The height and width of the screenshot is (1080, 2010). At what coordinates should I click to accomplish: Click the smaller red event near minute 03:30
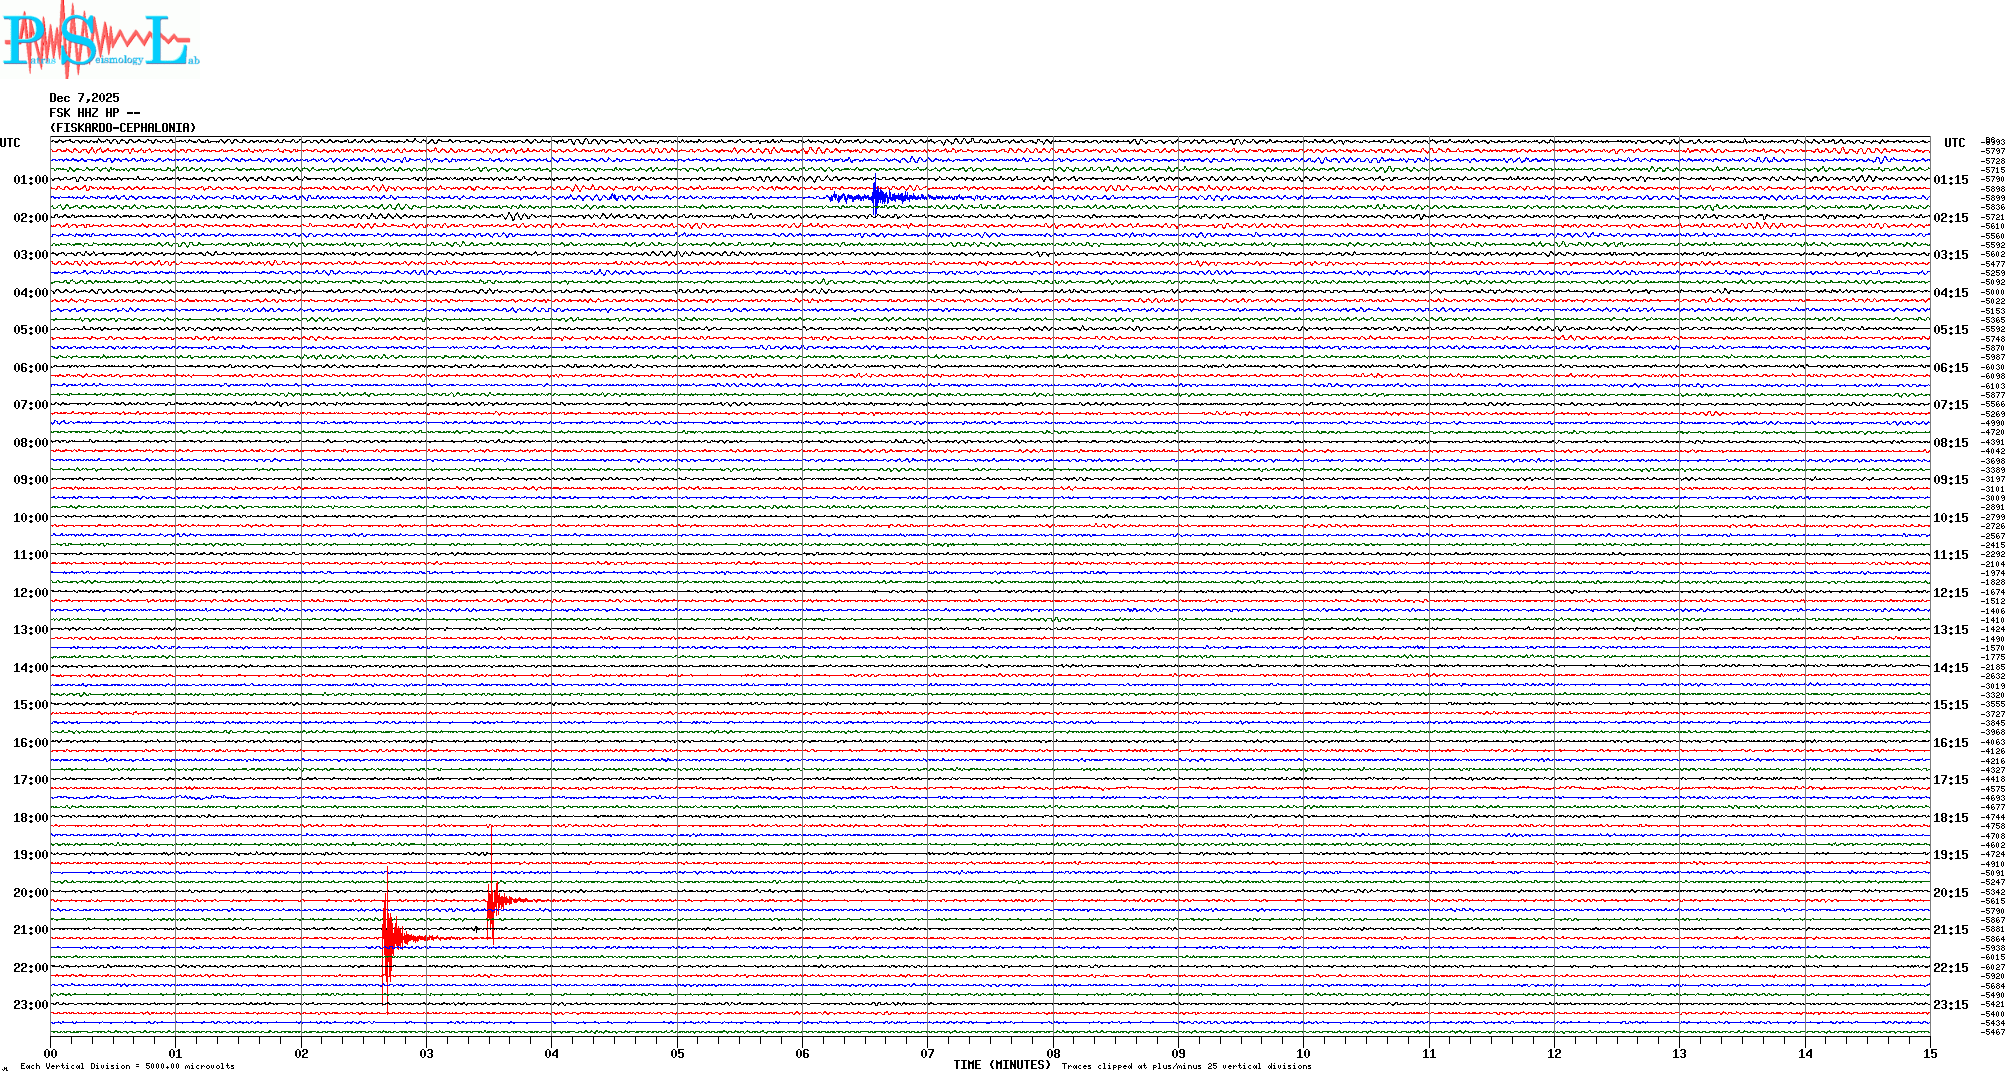click(x=493, y=901)
